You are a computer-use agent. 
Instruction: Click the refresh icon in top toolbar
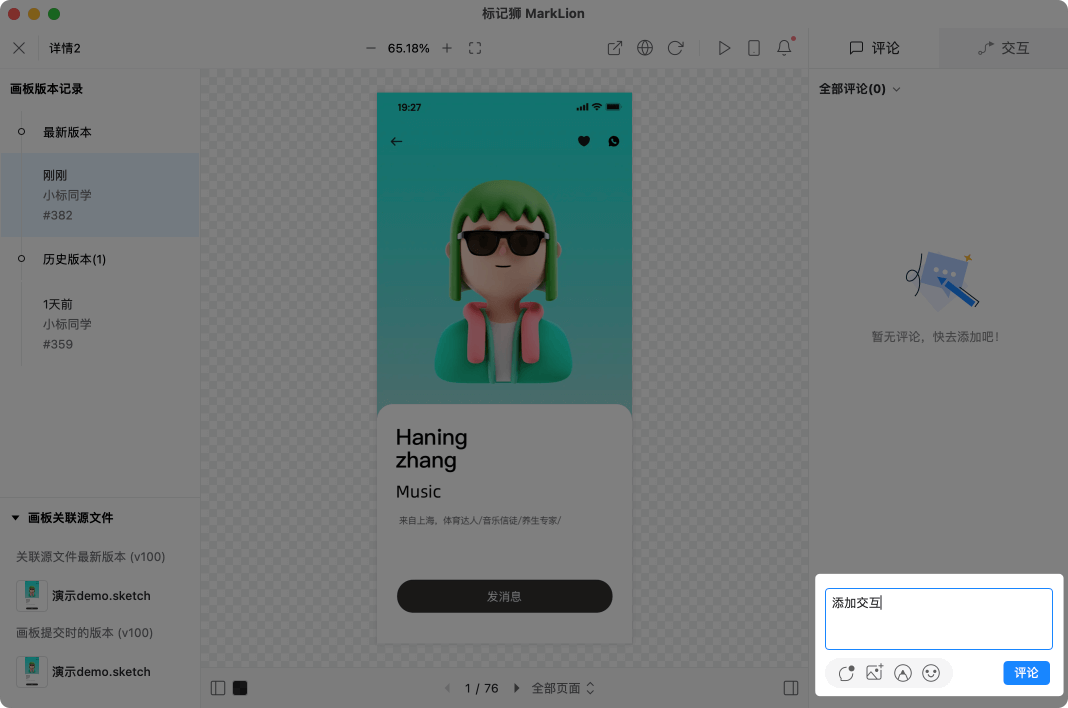coord(675,48)
